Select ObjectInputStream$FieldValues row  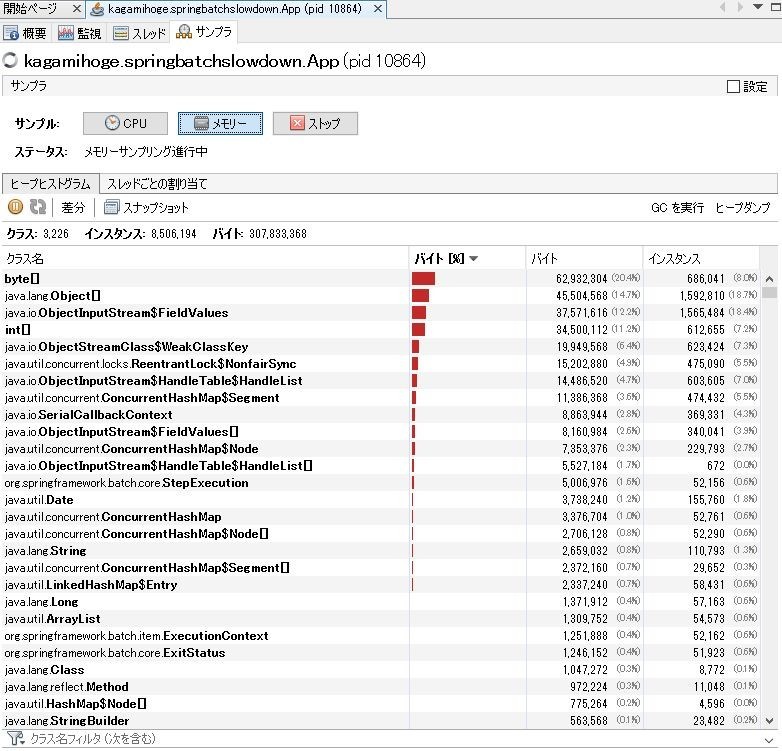pos(381,313)
